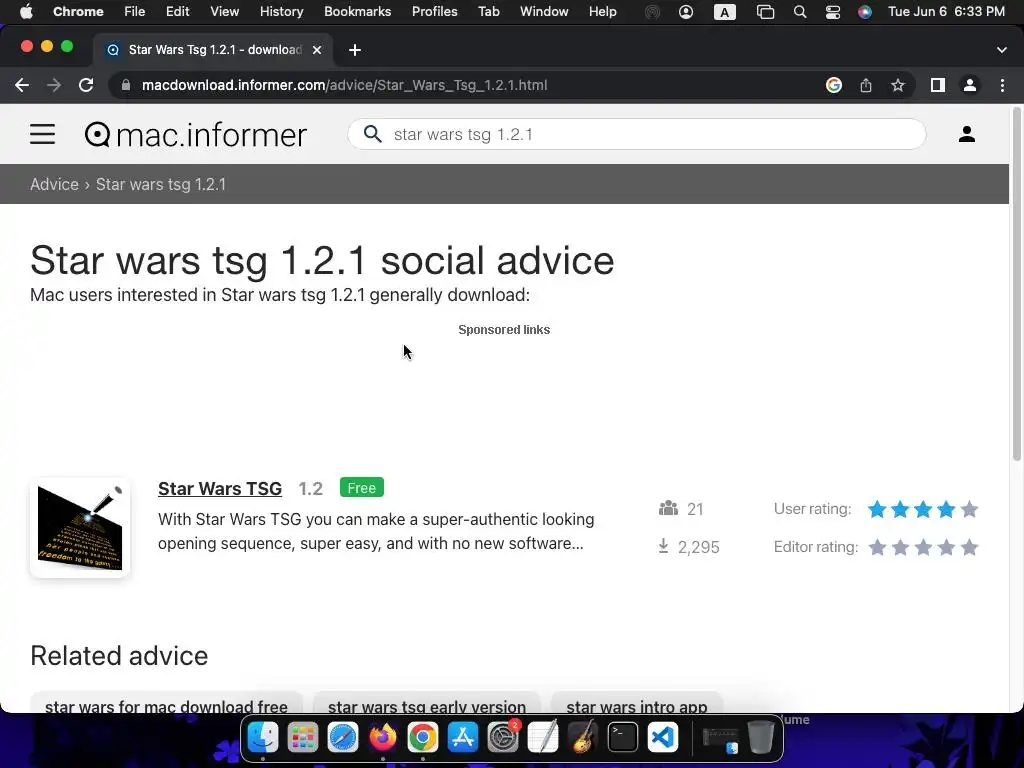1024x768 pixels.
Task: Open Spotlight search in menu bar
Action: coord(799,12)
